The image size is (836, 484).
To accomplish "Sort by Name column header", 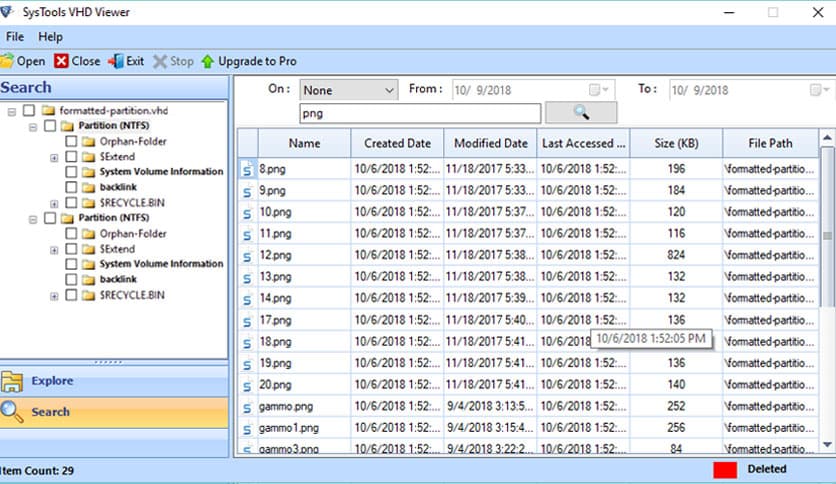I will [304, 143].
